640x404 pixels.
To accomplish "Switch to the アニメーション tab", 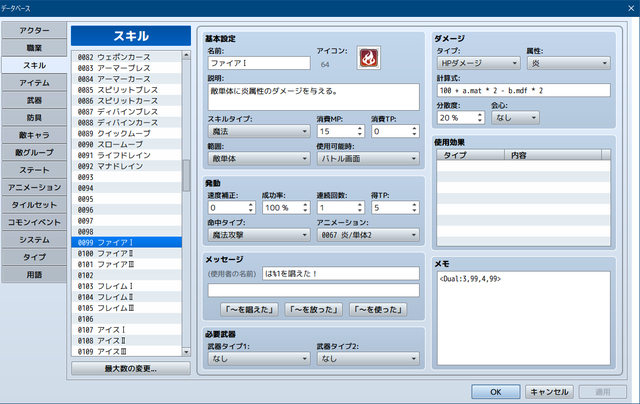I will coord(34,188).
